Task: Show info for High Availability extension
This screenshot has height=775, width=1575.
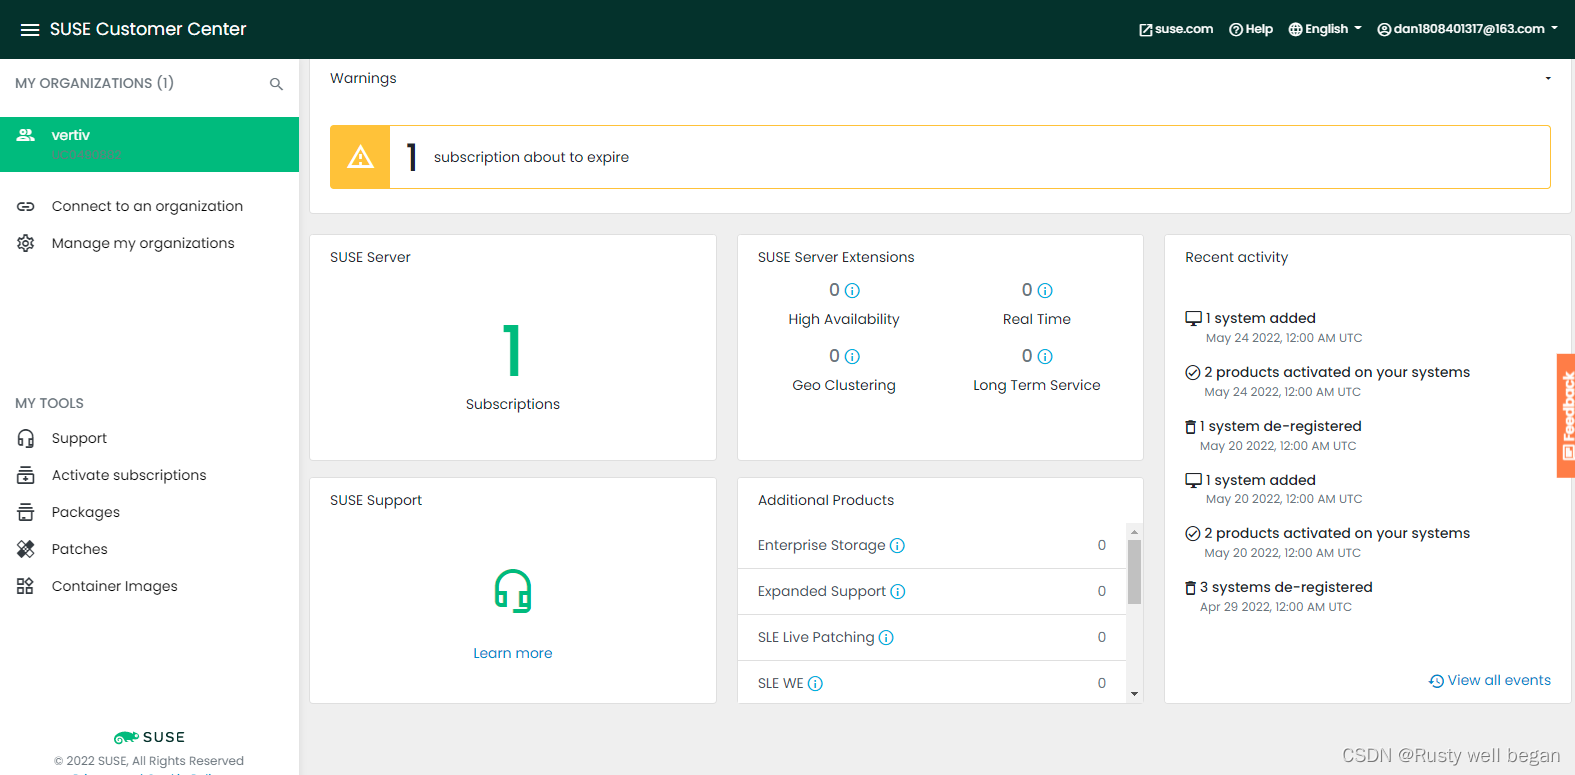Action: [x=852, y=291]
